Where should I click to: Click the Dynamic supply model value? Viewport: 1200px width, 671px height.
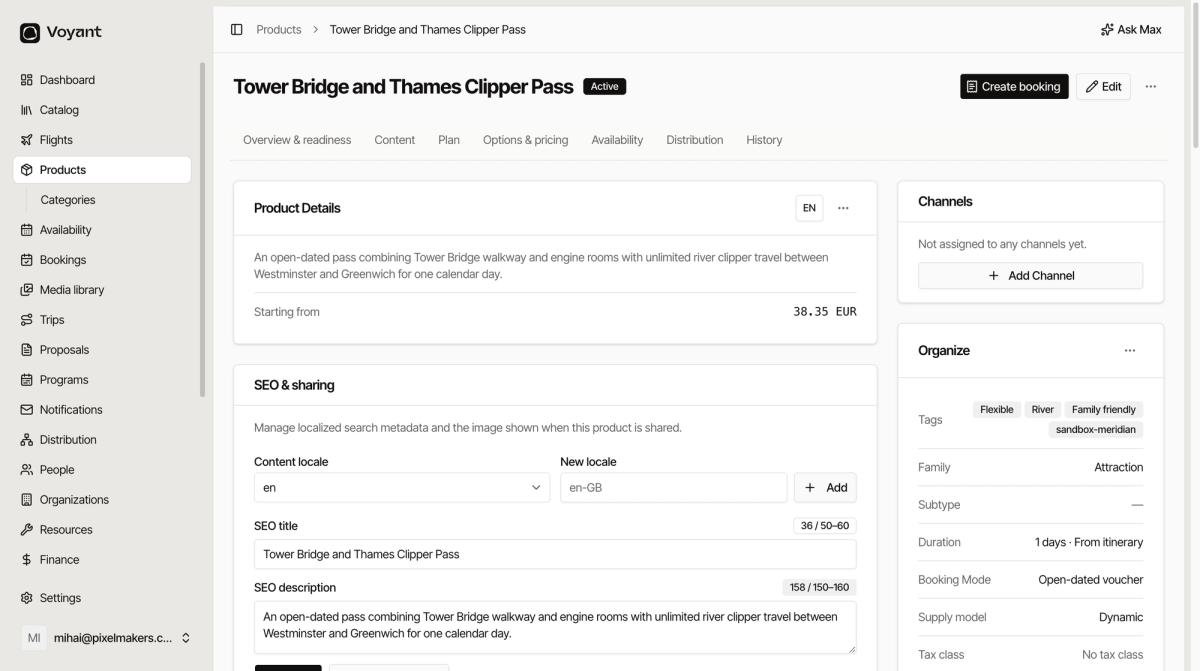click(x=1121, y=618)
